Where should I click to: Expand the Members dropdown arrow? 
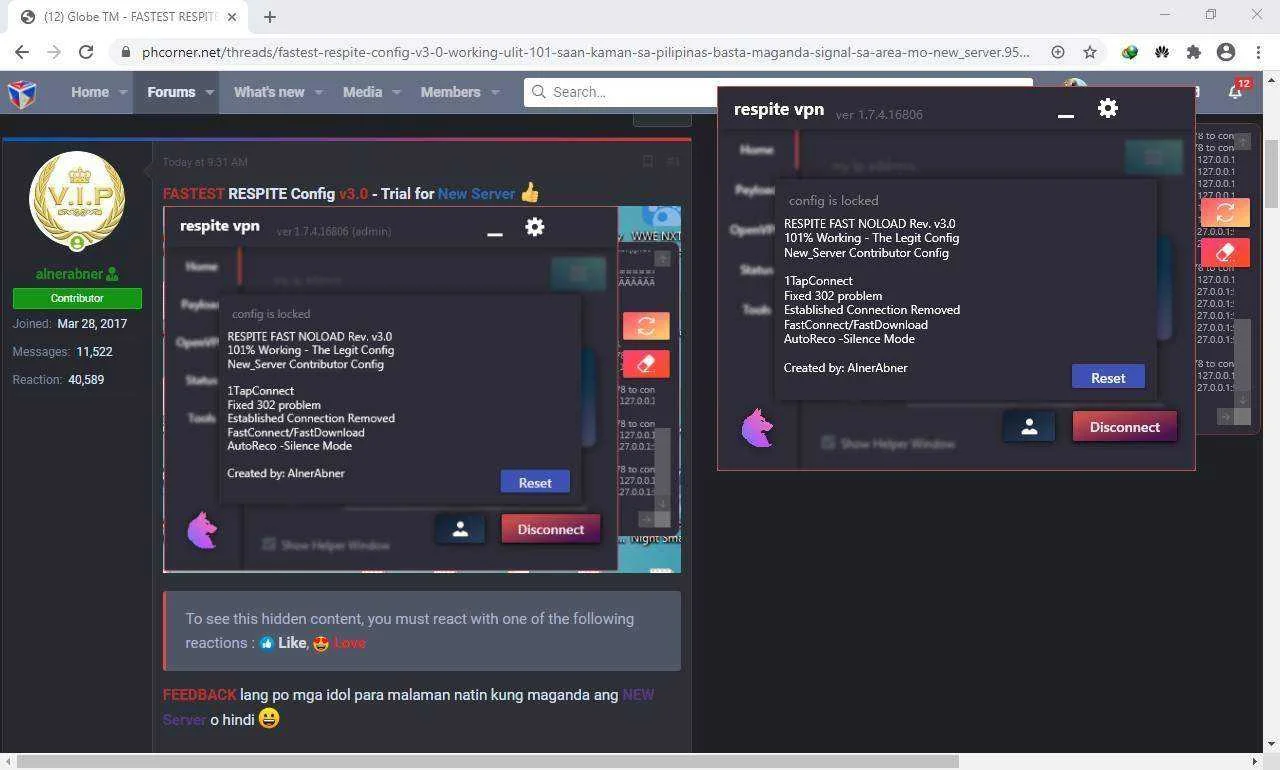point(495,92)
